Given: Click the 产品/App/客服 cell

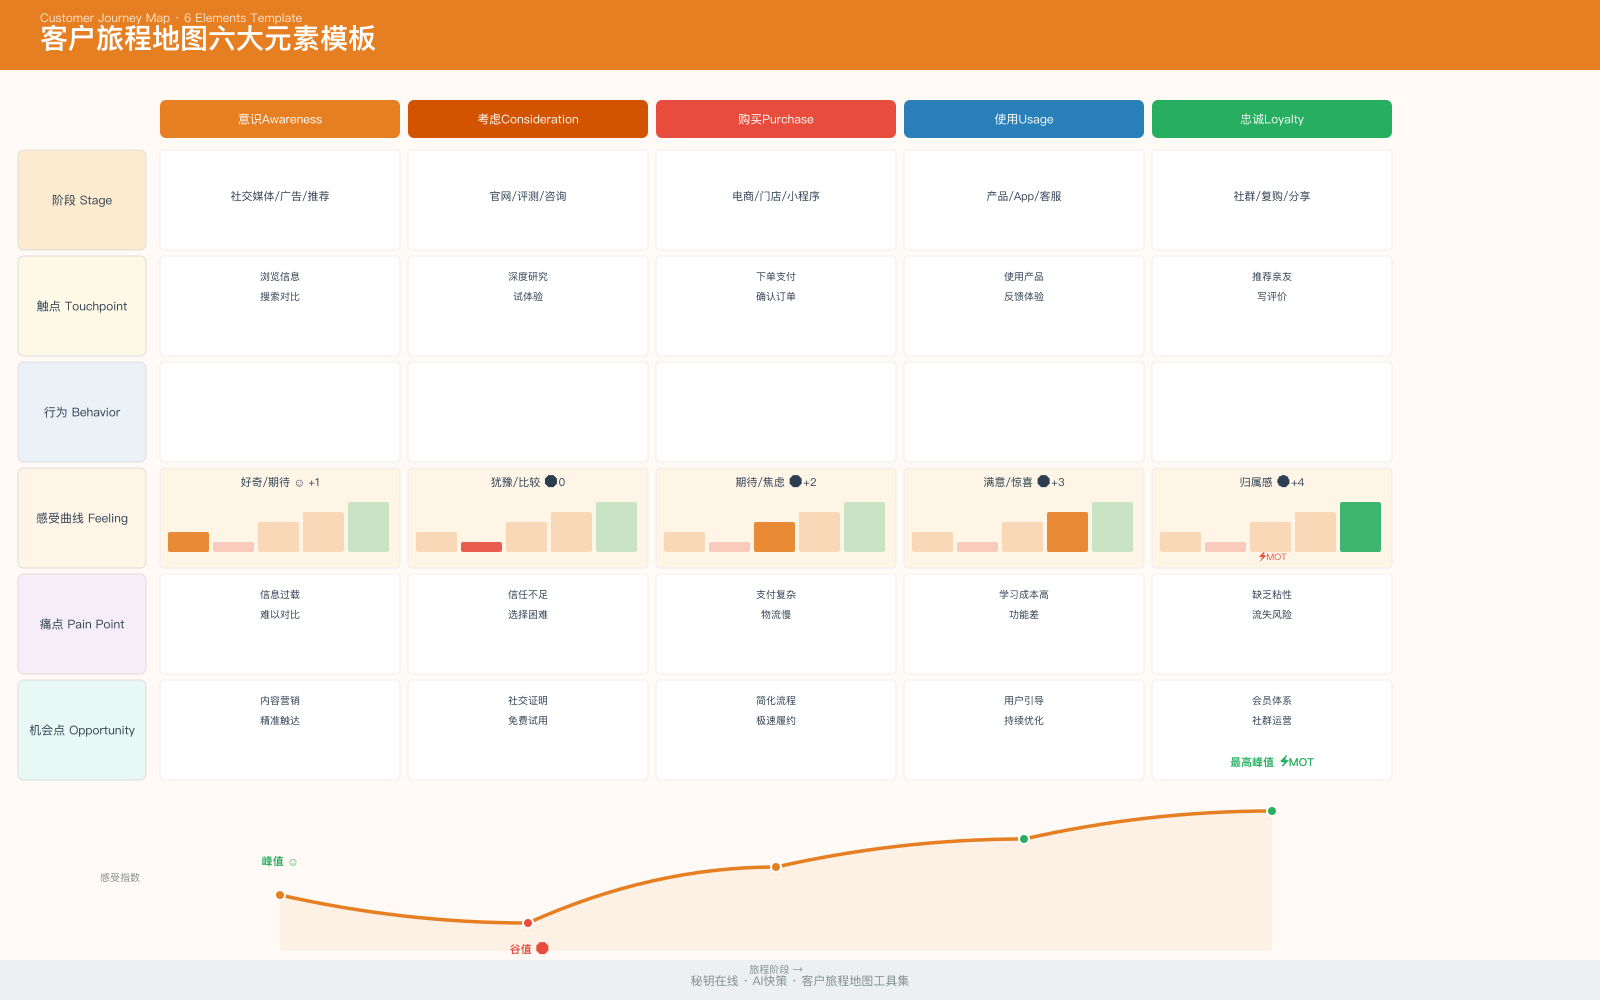Looking at the screenshot, I should click(1024, 200).
